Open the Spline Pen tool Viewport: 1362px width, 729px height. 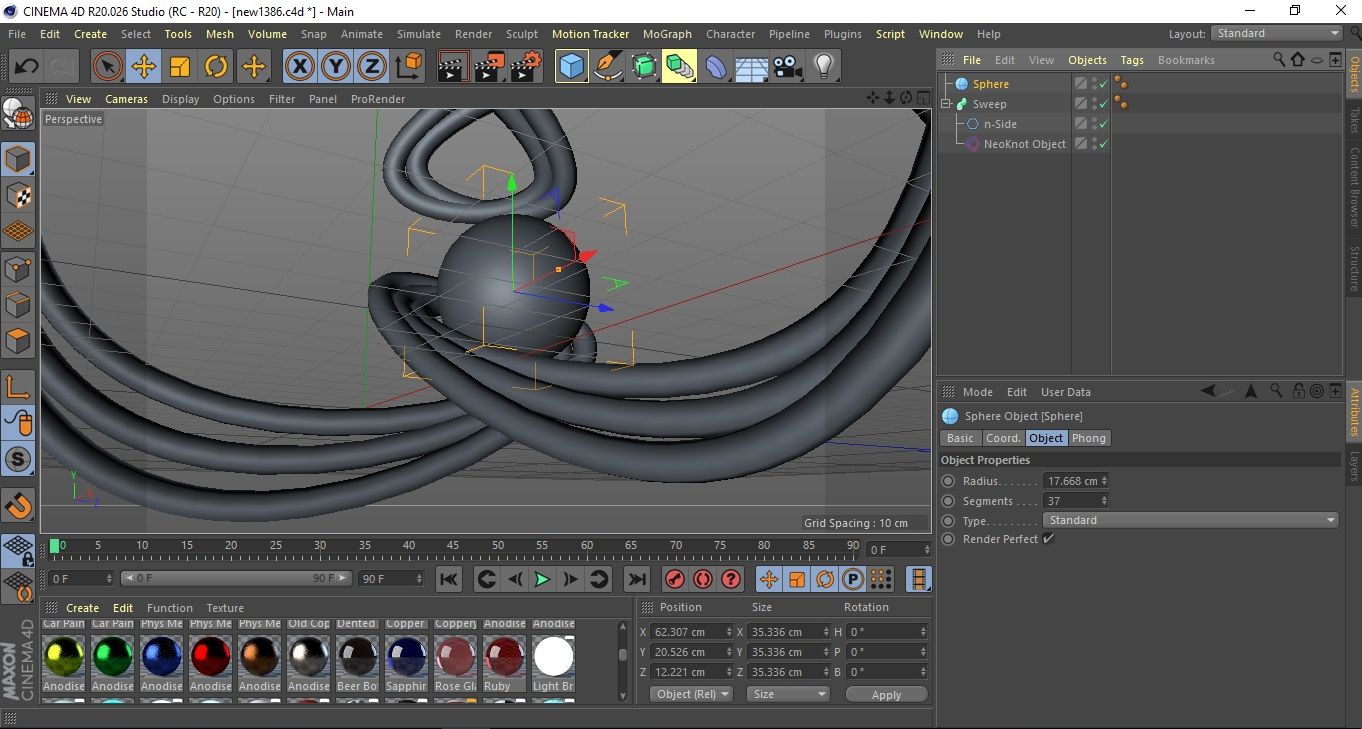(608, 67)
